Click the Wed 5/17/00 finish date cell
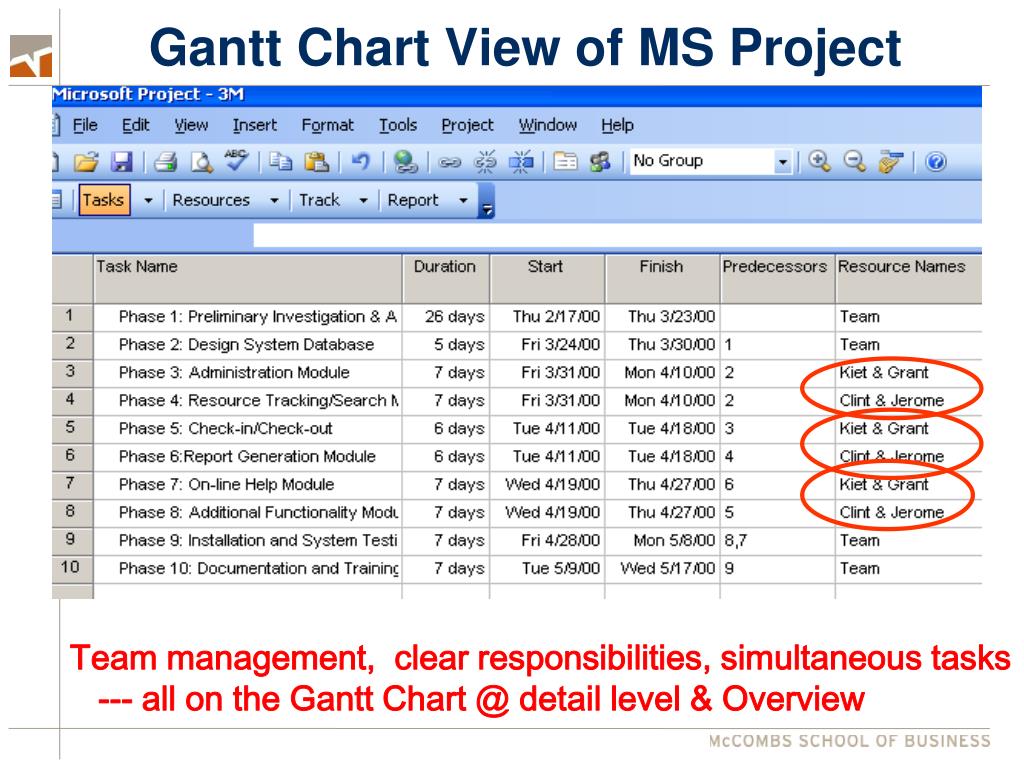1024x768 pixels. pyautogui.click(x=662, y=568)
